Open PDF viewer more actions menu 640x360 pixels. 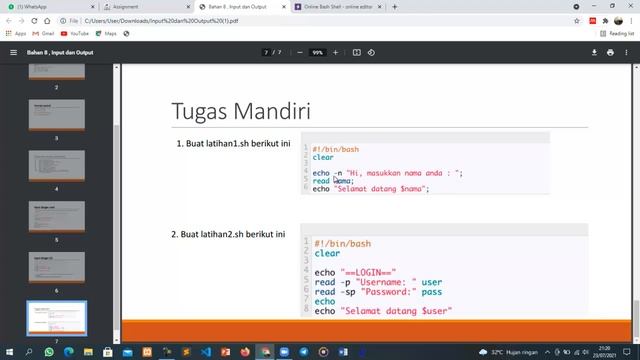point(626,53)
